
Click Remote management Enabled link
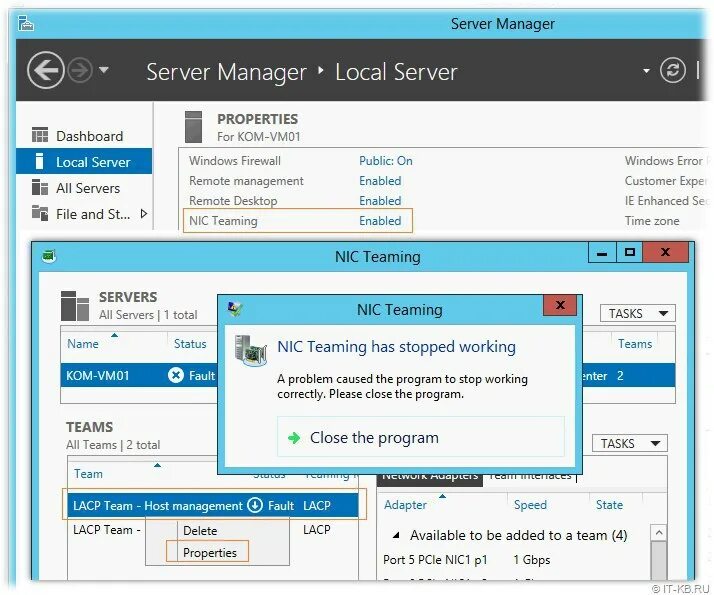tap(380, 181)
